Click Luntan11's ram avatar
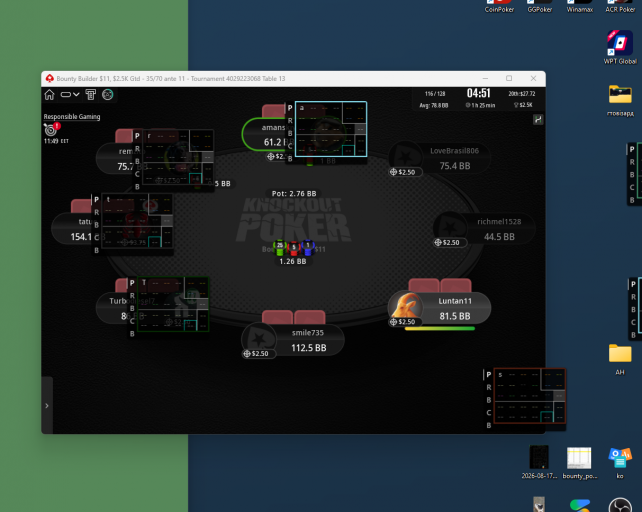This screenshot has height=512, width=642. pyautogui.click(x=406, y=306)
